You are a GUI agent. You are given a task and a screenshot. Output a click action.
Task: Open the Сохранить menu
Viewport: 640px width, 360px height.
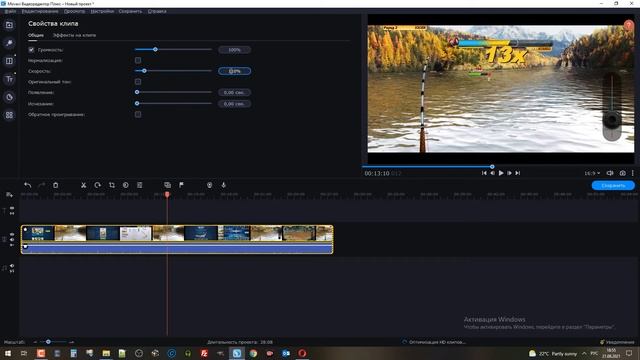[130, 11]
